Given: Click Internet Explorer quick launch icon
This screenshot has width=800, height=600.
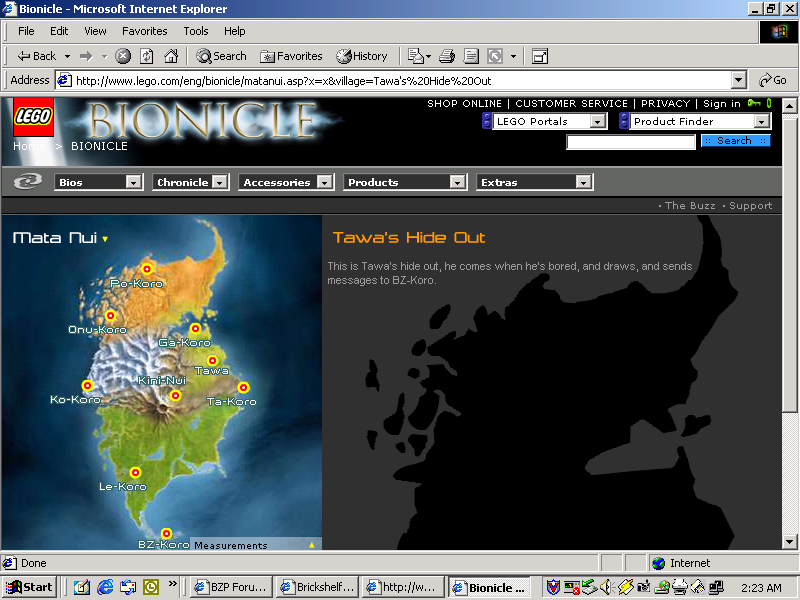Looking at the screenshot, I should 105,587.
